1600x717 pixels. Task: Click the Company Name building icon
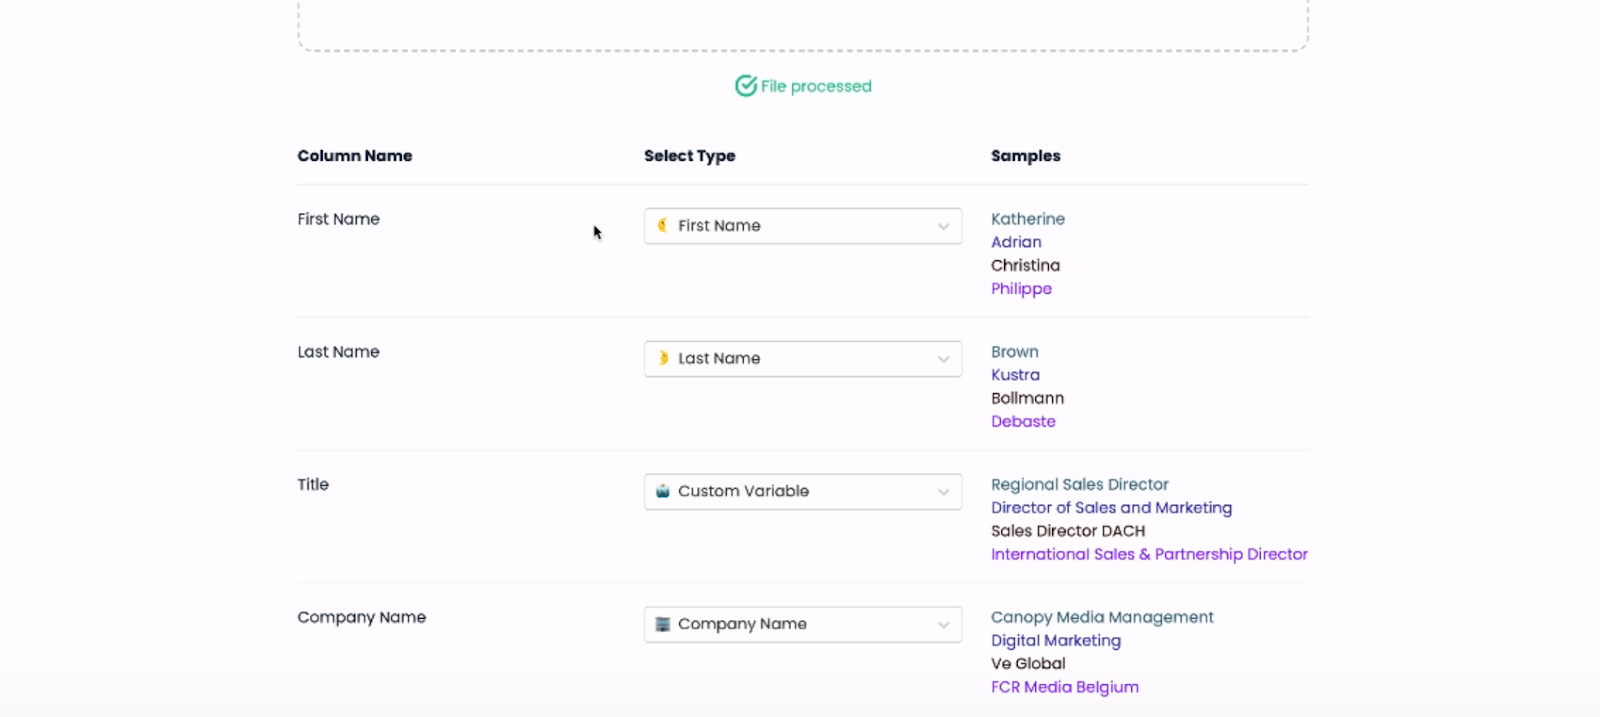(x=662, y=624)
